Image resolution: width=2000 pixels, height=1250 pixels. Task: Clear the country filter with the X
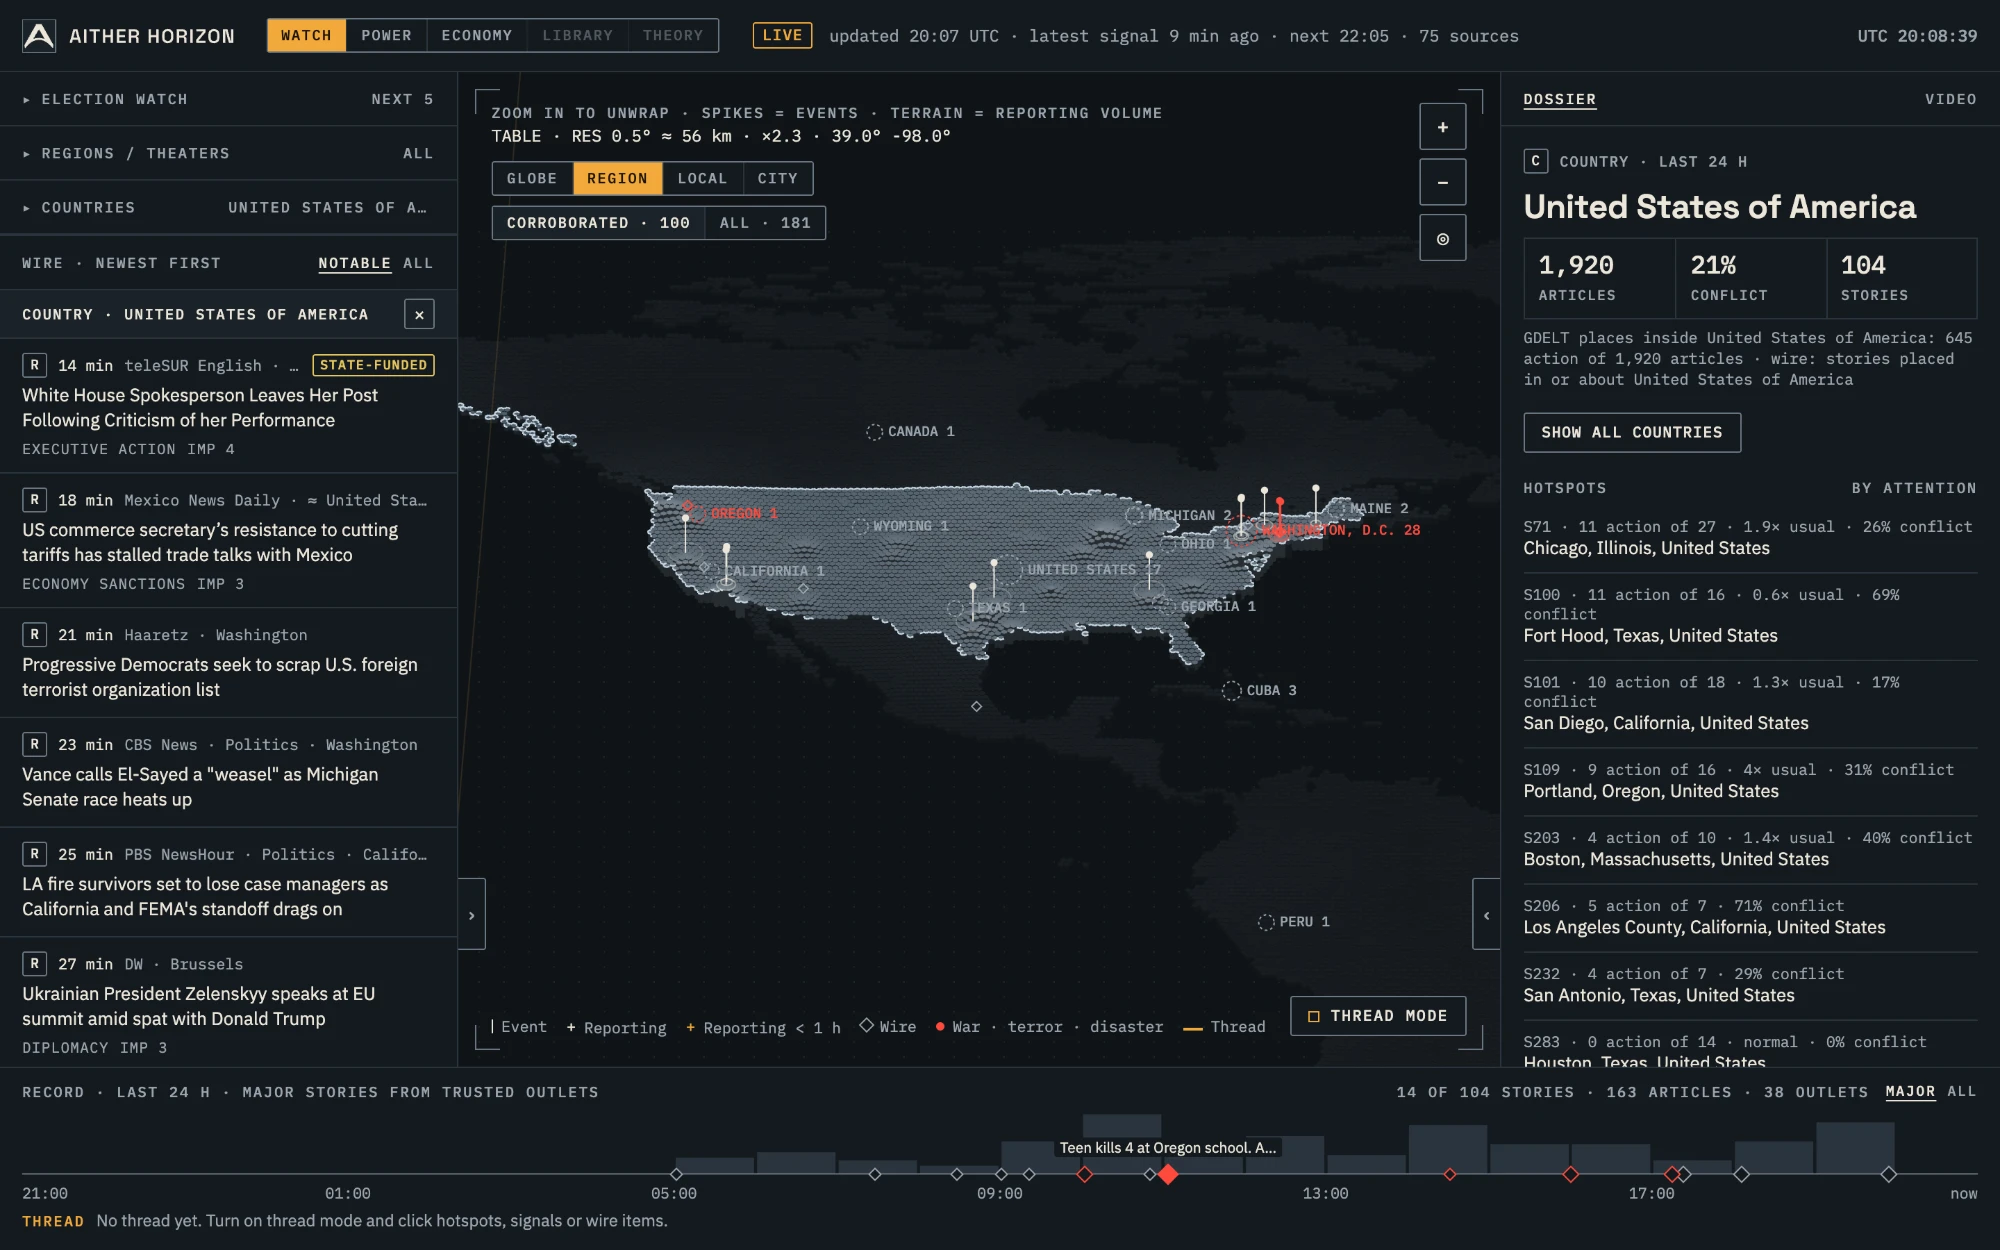click(419, 314)
